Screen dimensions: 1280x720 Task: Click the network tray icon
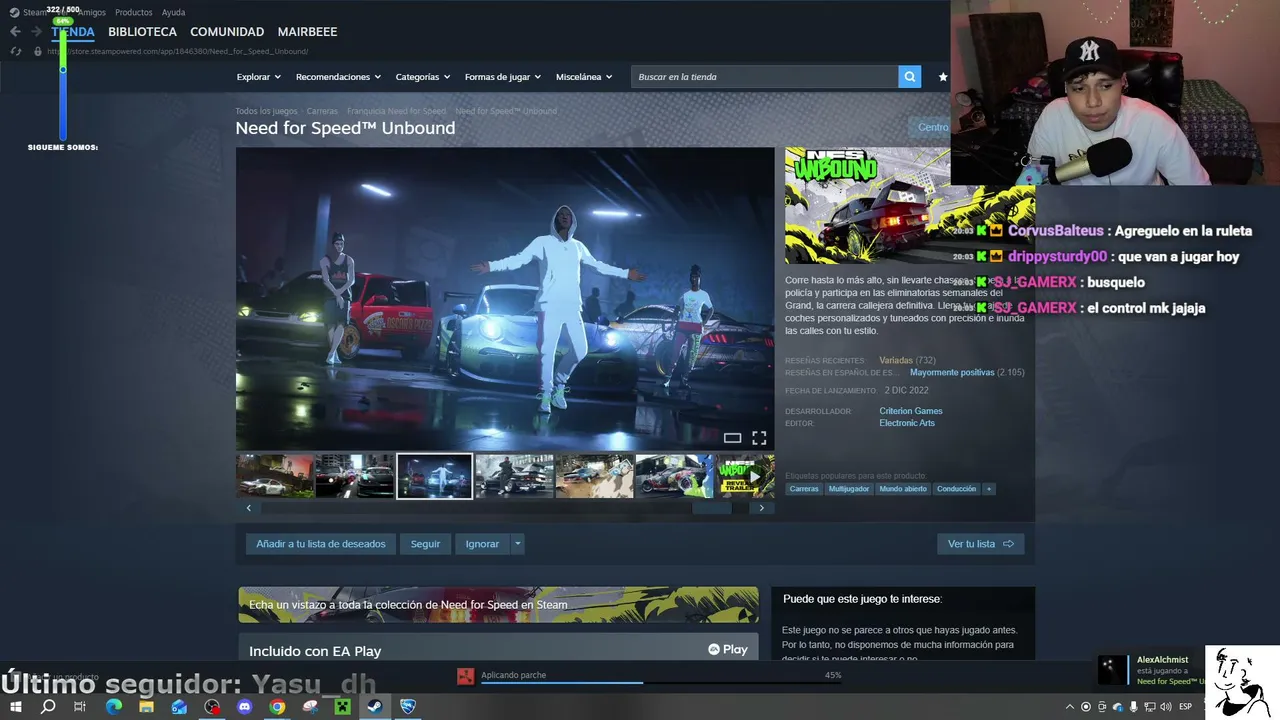coord(1150,707)
